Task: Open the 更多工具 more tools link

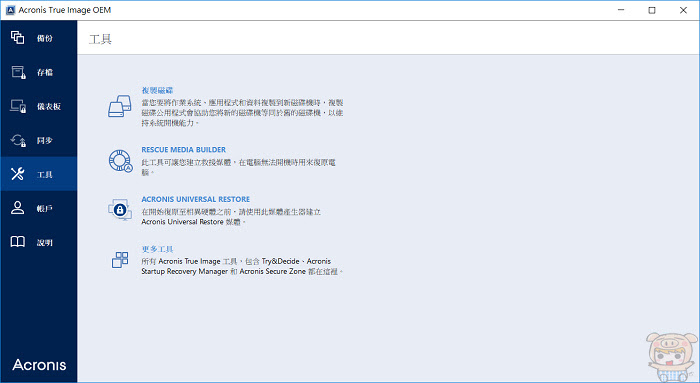Action: [x=157, y=249]
